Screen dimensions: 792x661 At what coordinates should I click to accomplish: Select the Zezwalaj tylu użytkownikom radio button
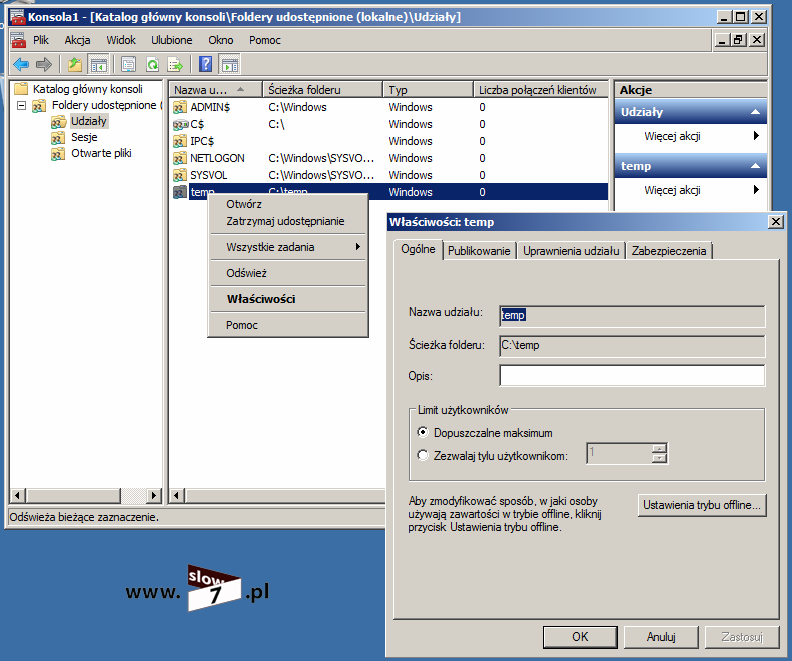(423, 456)
